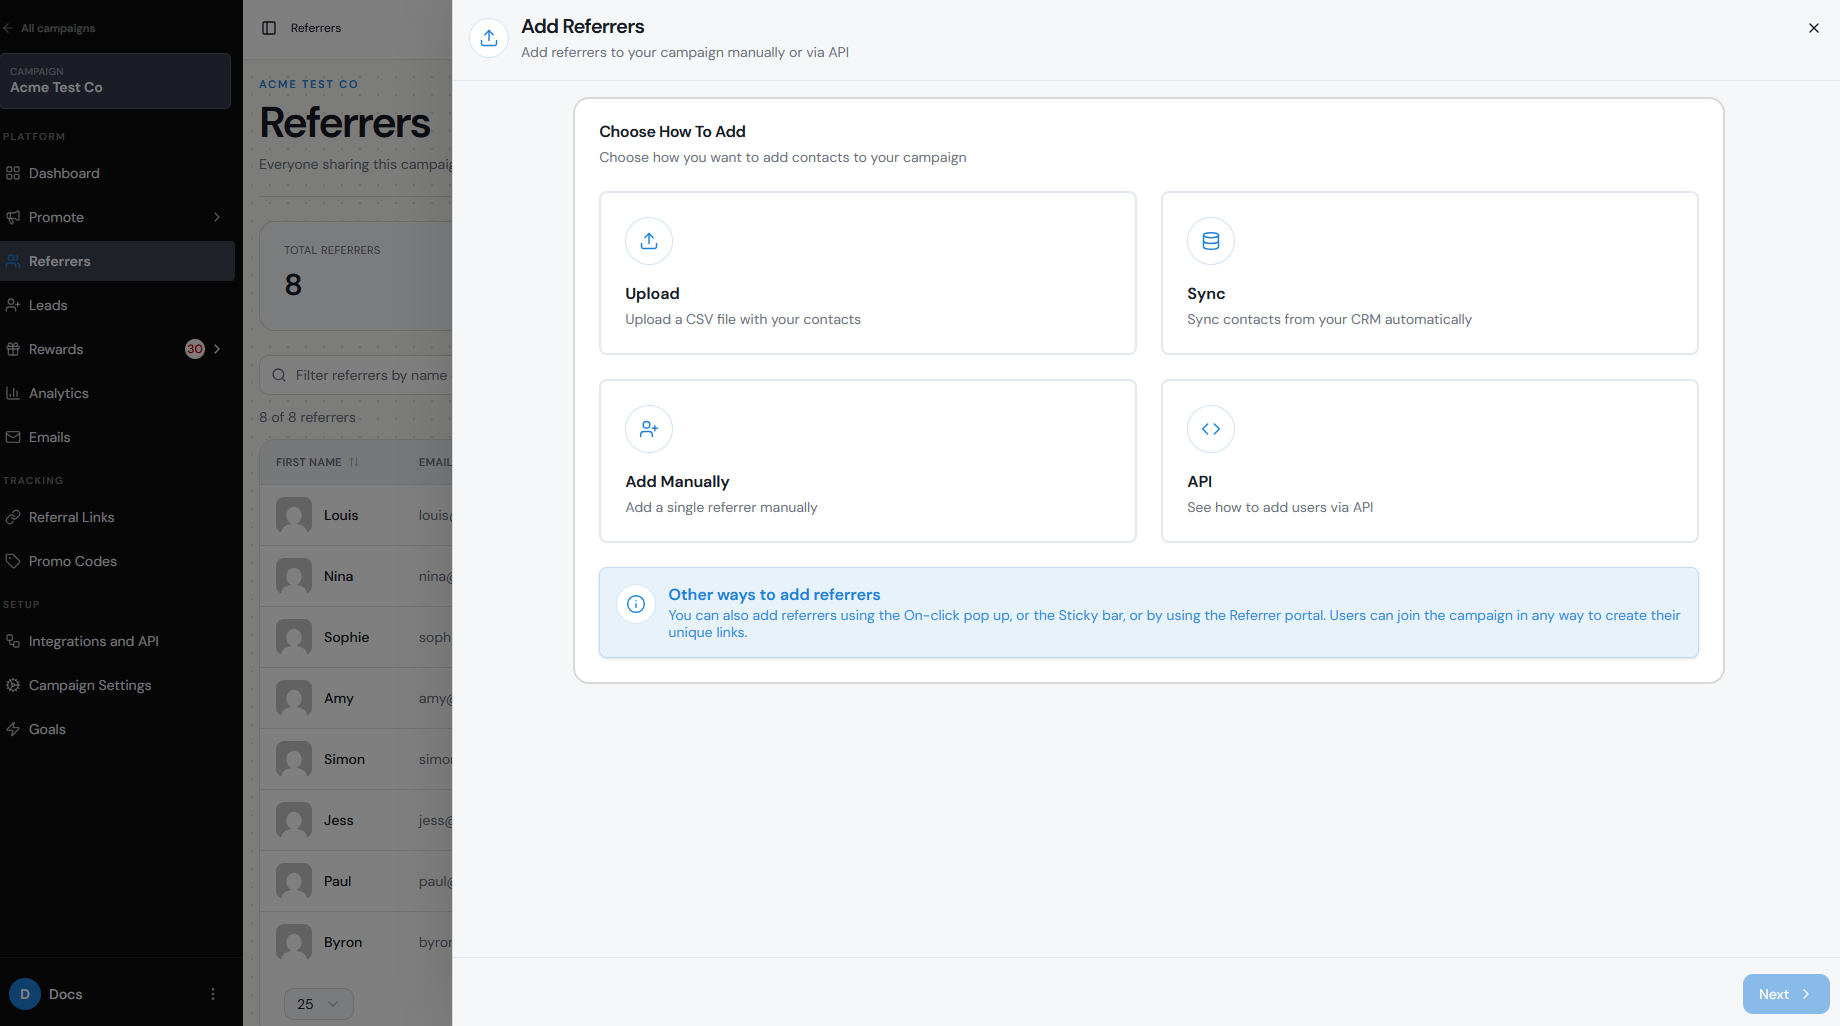Click Nina's avatar thumbnail
Viewport: 1840px width, 1026px height.
point(294,576)
